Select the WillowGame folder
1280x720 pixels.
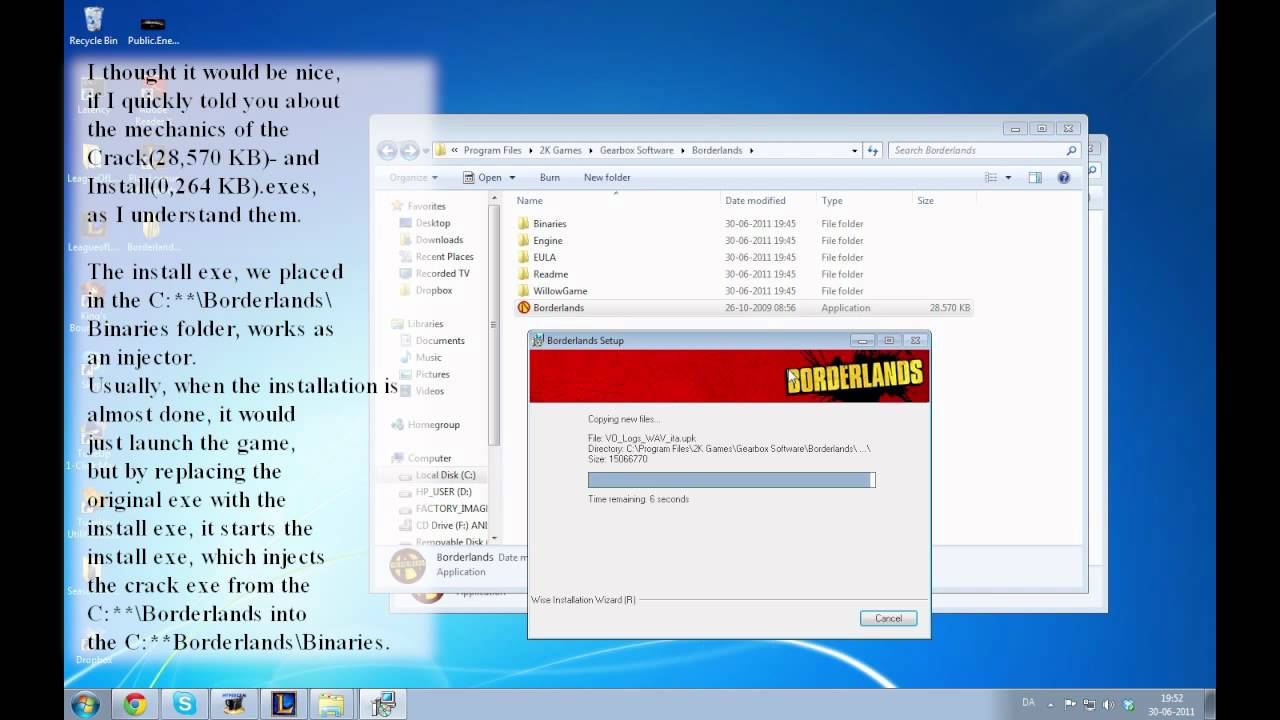click(552, 291)
